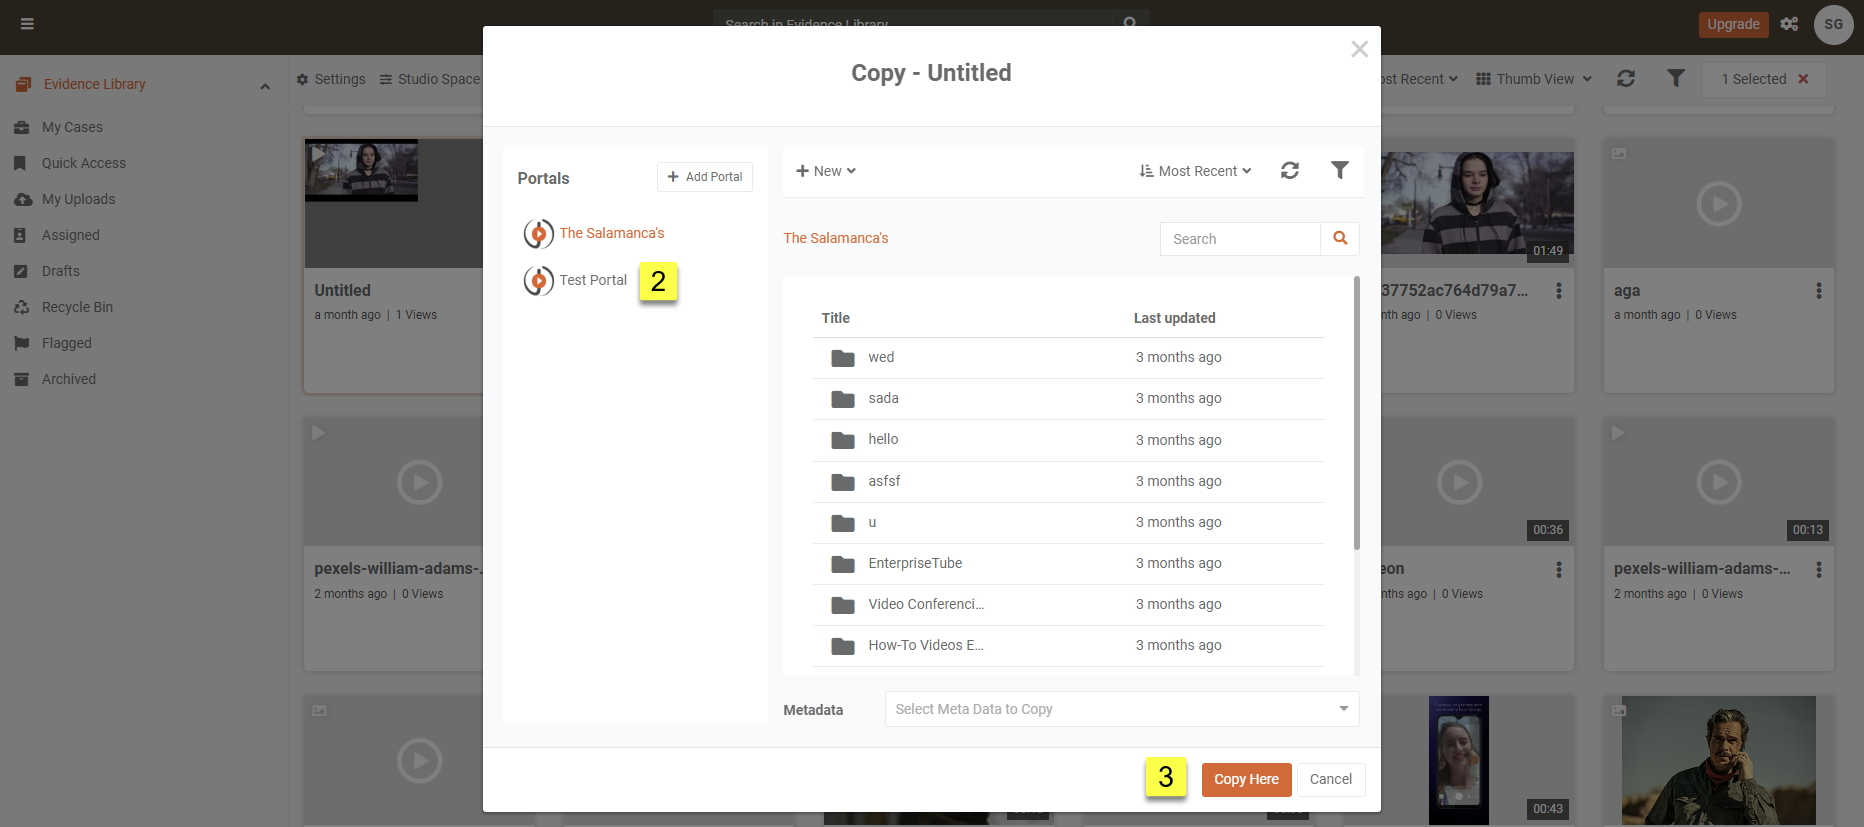Select the 'wed' folder
The width and height of the screenshot is (1864, 827).
click(881, 358)
